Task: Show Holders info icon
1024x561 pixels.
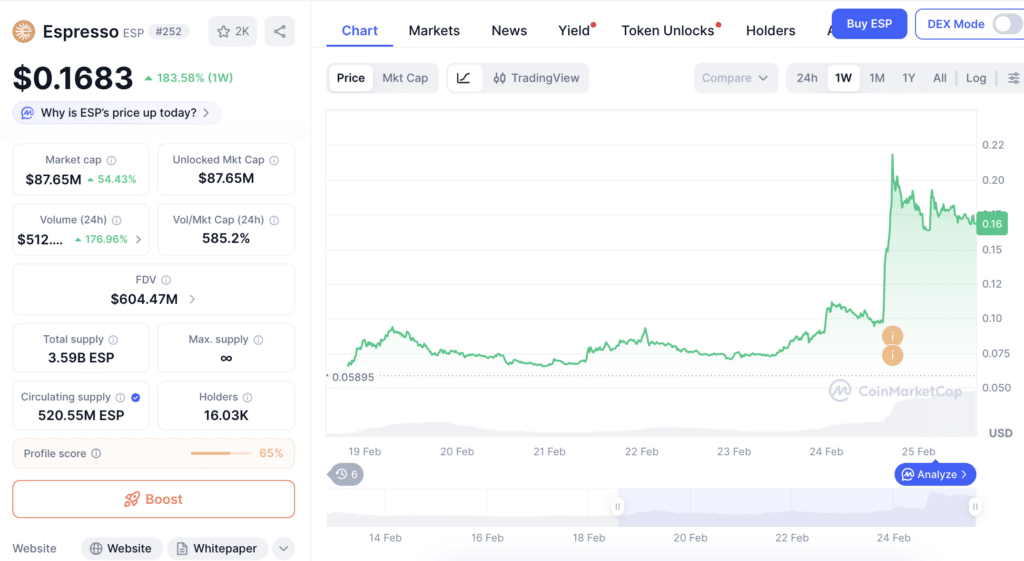Action: (248, 397)
